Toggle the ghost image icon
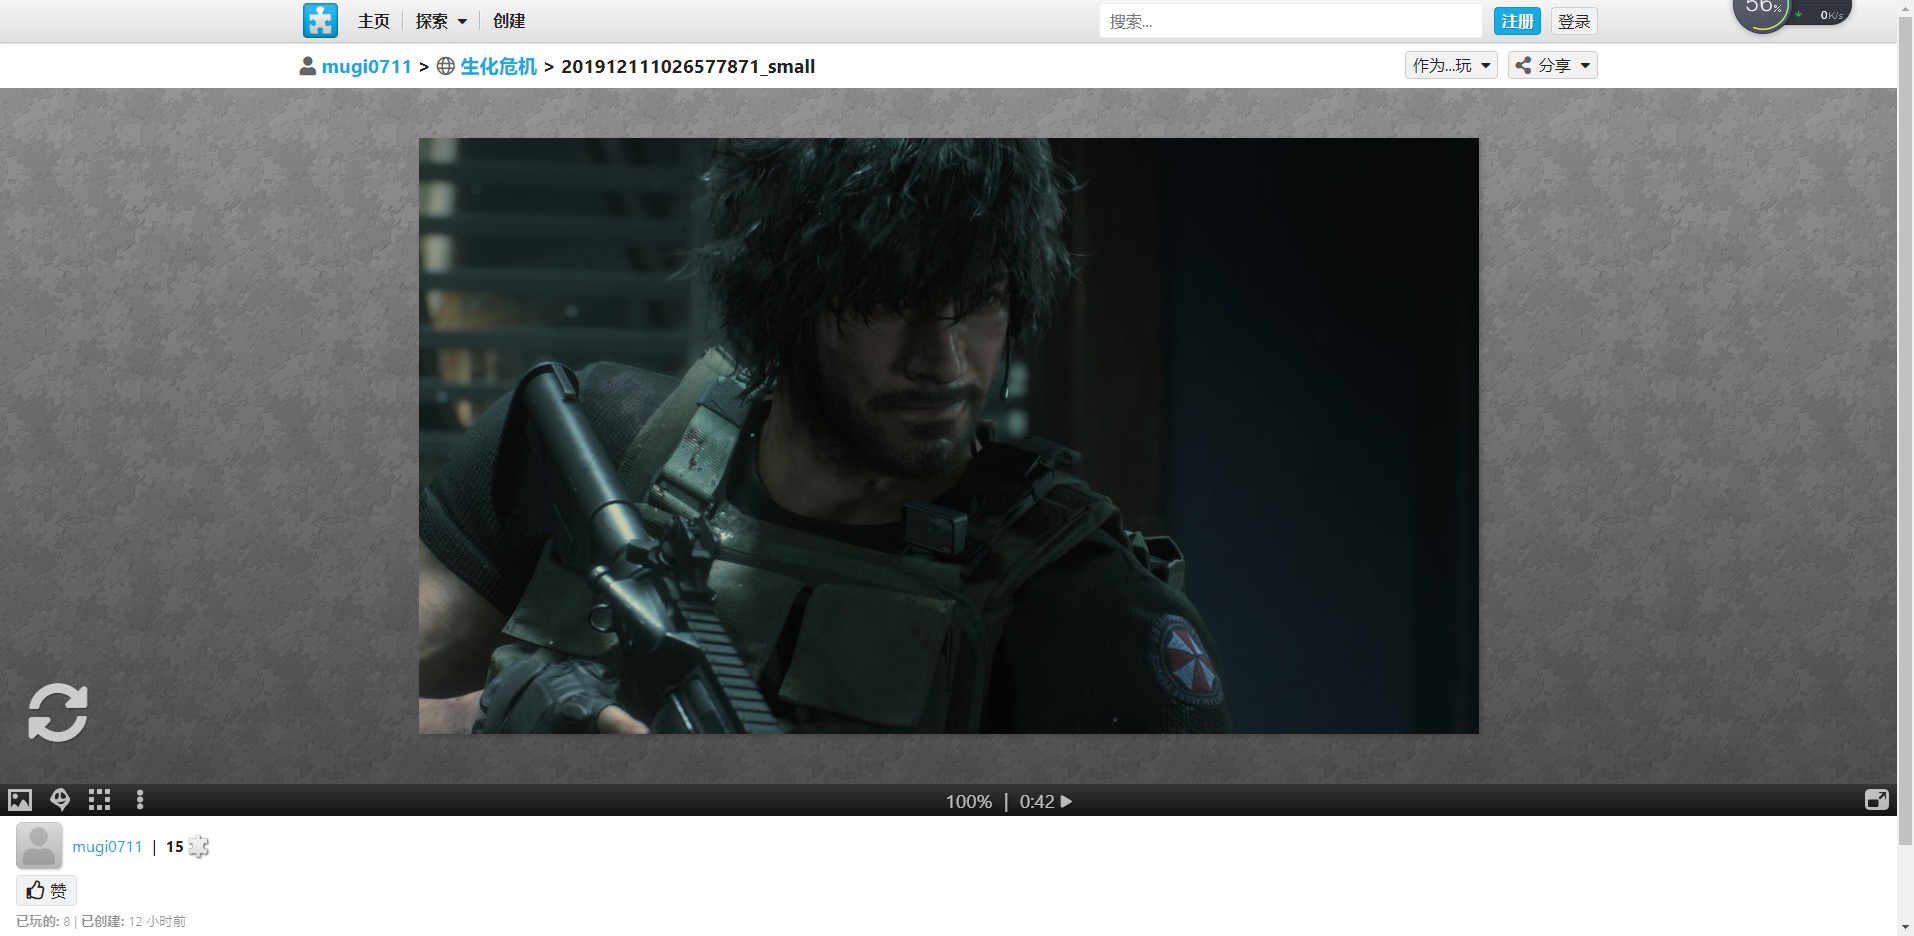Screen dimensions: 1914x936 point(60,800)
